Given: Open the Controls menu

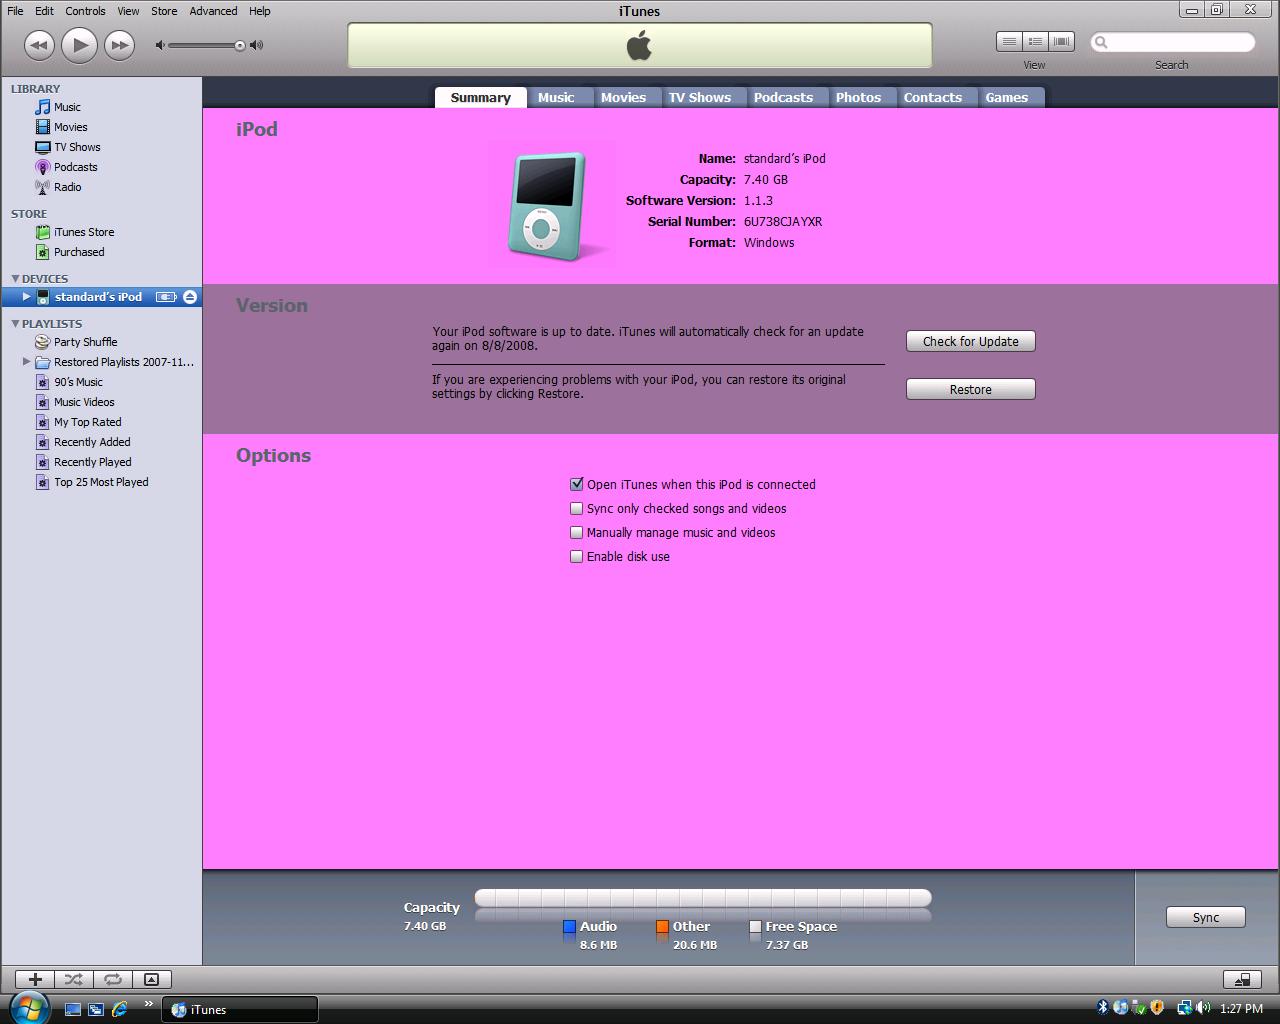Looking at the screenshot, I should pyautogui.click(x=85, y=11).
